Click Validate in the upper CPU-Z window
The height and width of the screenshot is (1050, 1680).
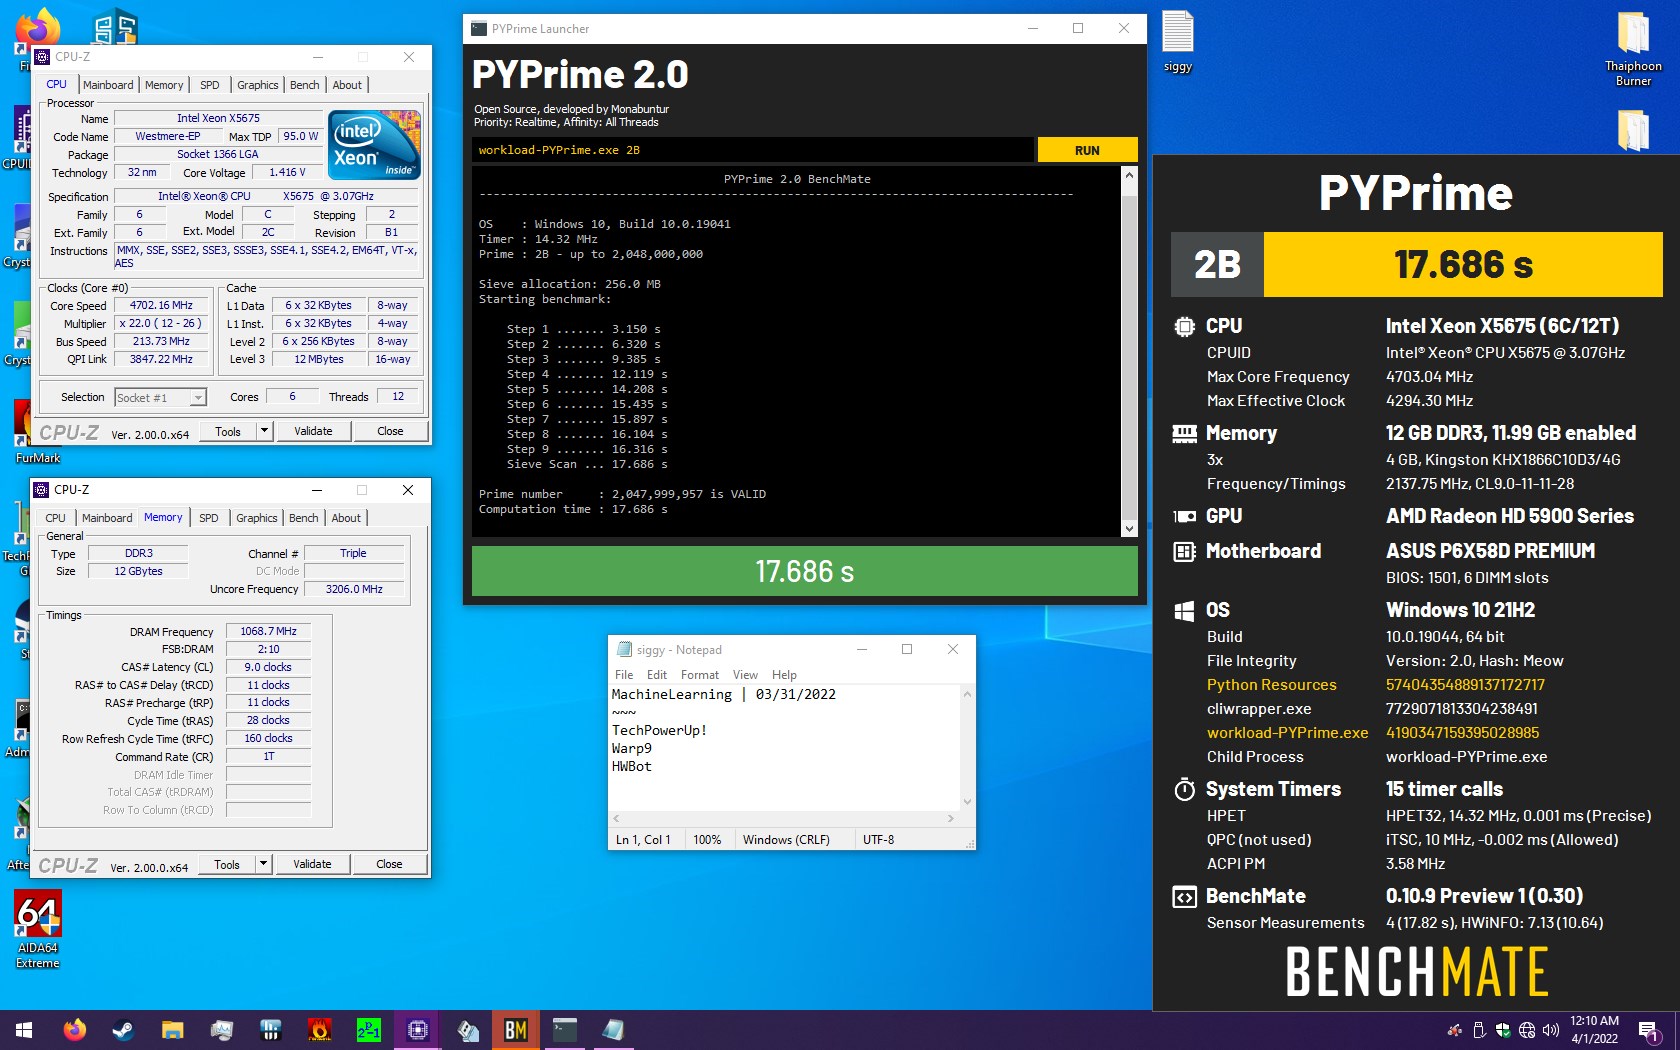click(313, 431)
